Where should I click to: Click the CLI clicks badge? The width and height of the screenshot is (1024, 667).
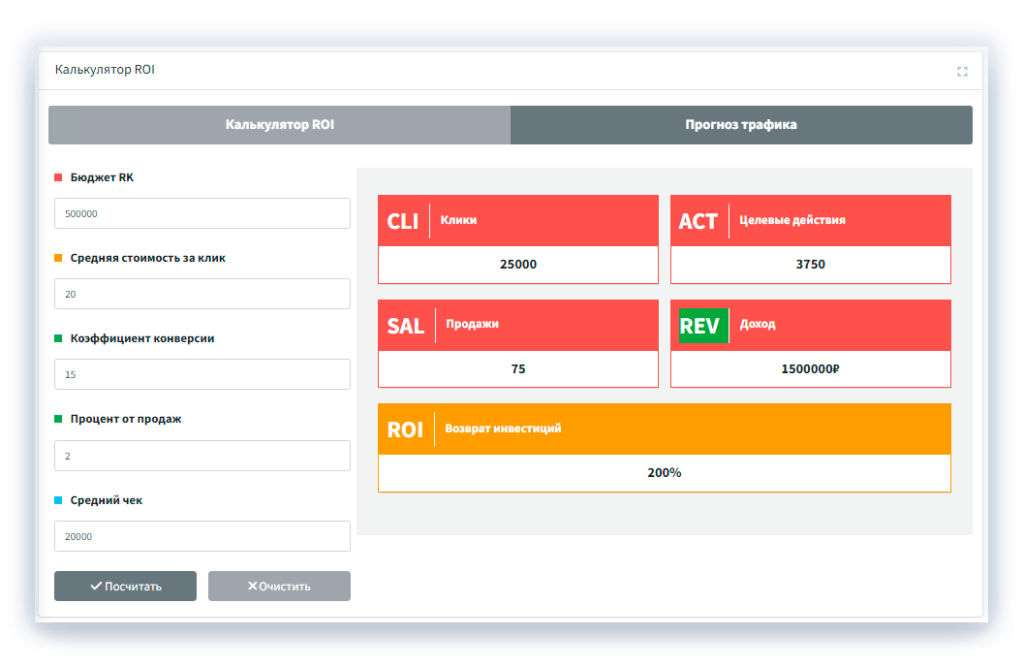pyautogui.click(x=403, y=221)
